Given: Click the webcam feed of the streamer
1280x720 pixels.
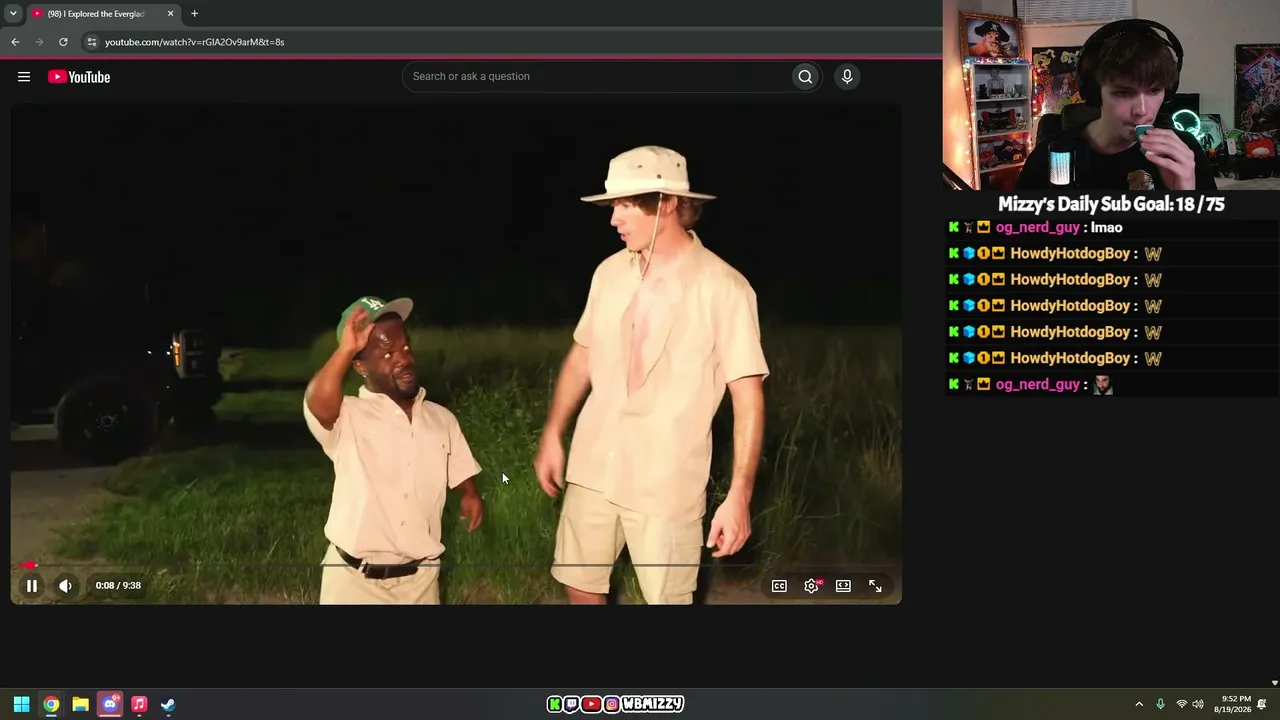Looking at the screenshot, I should pos(1111,95).
